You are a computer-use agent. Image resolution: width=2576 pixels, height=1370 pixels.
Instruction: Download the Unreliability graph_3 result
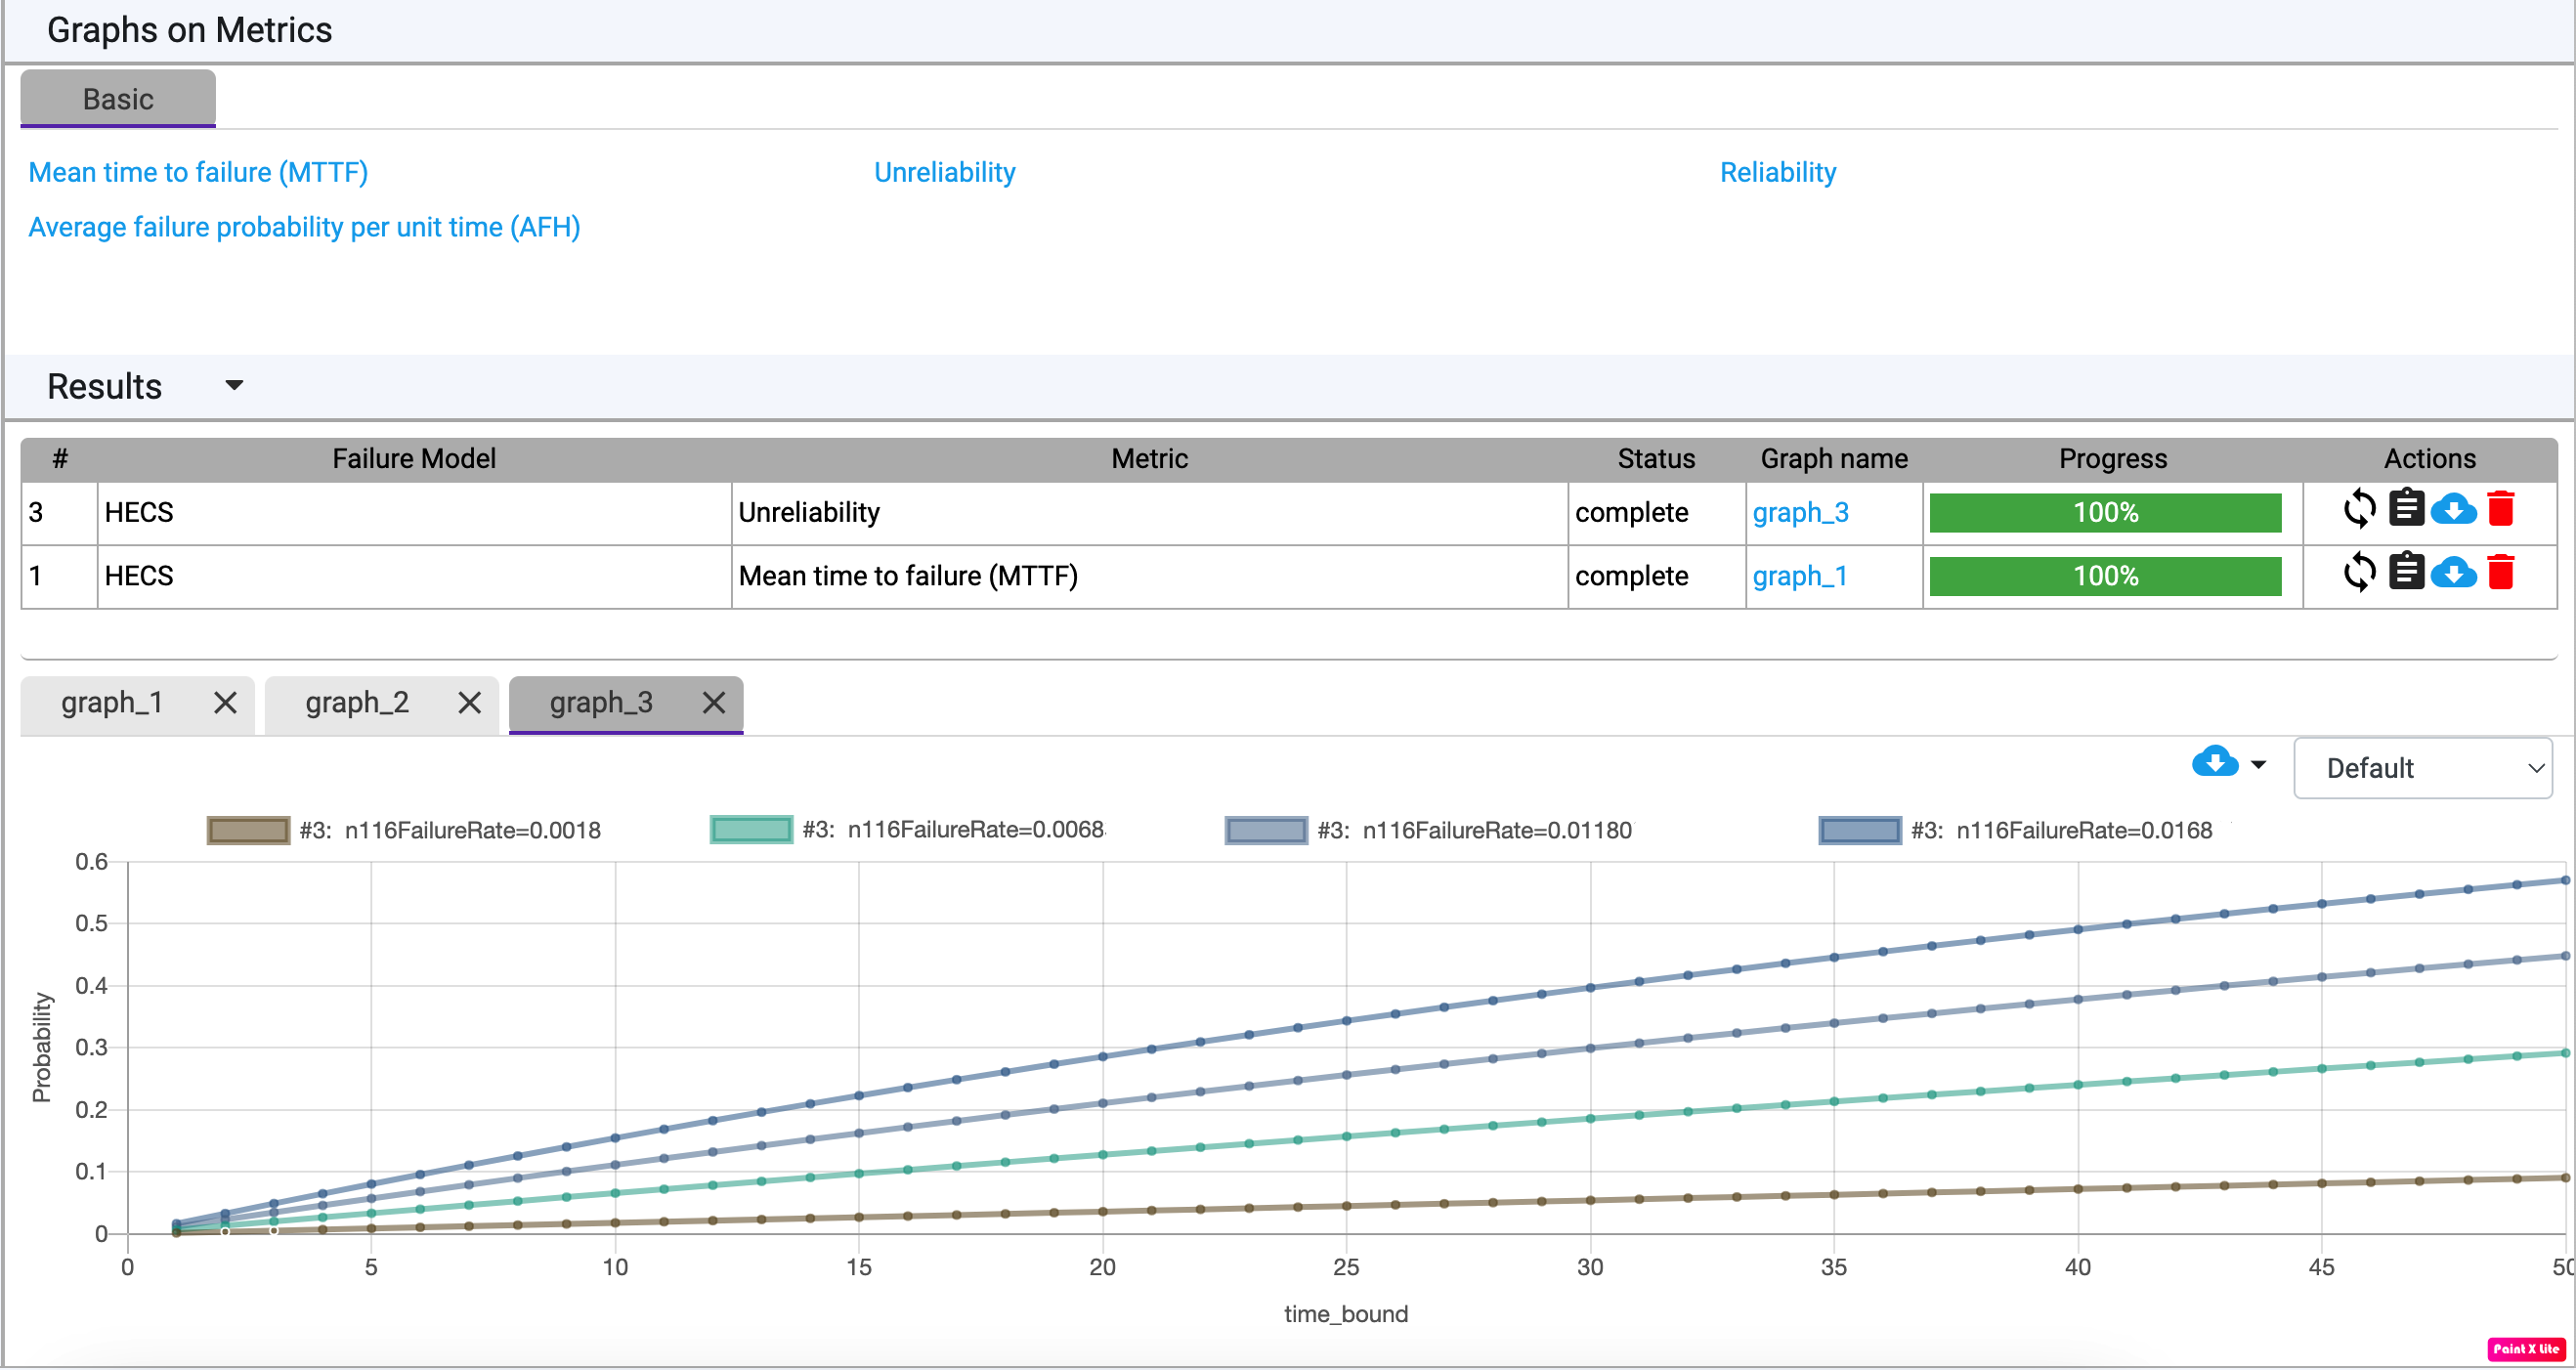click(x=2453, y=510)
